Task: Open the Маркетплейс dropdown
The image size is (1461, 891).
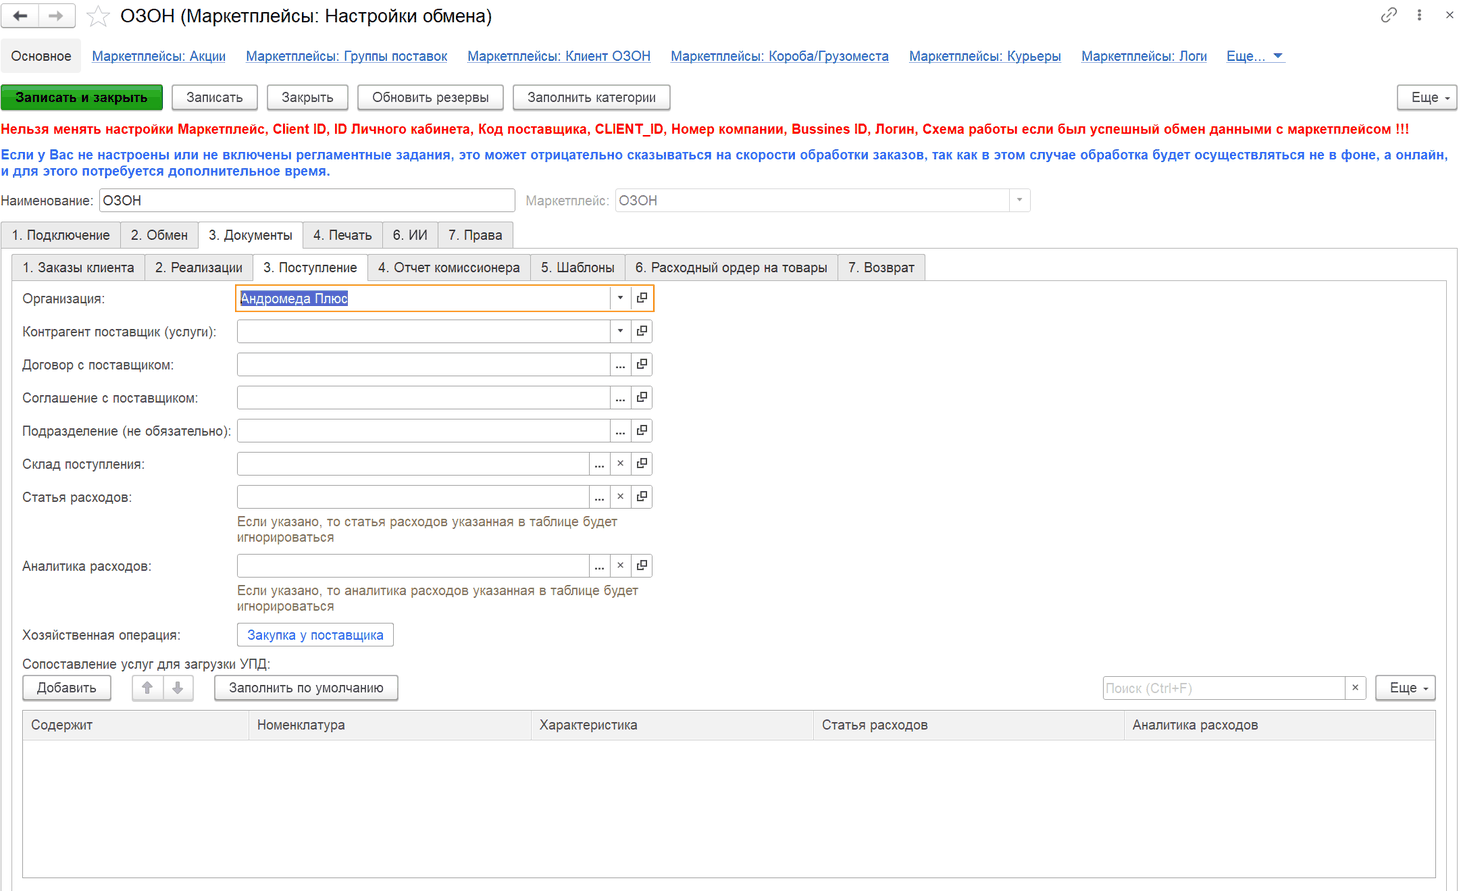Action: [1019, 200]
